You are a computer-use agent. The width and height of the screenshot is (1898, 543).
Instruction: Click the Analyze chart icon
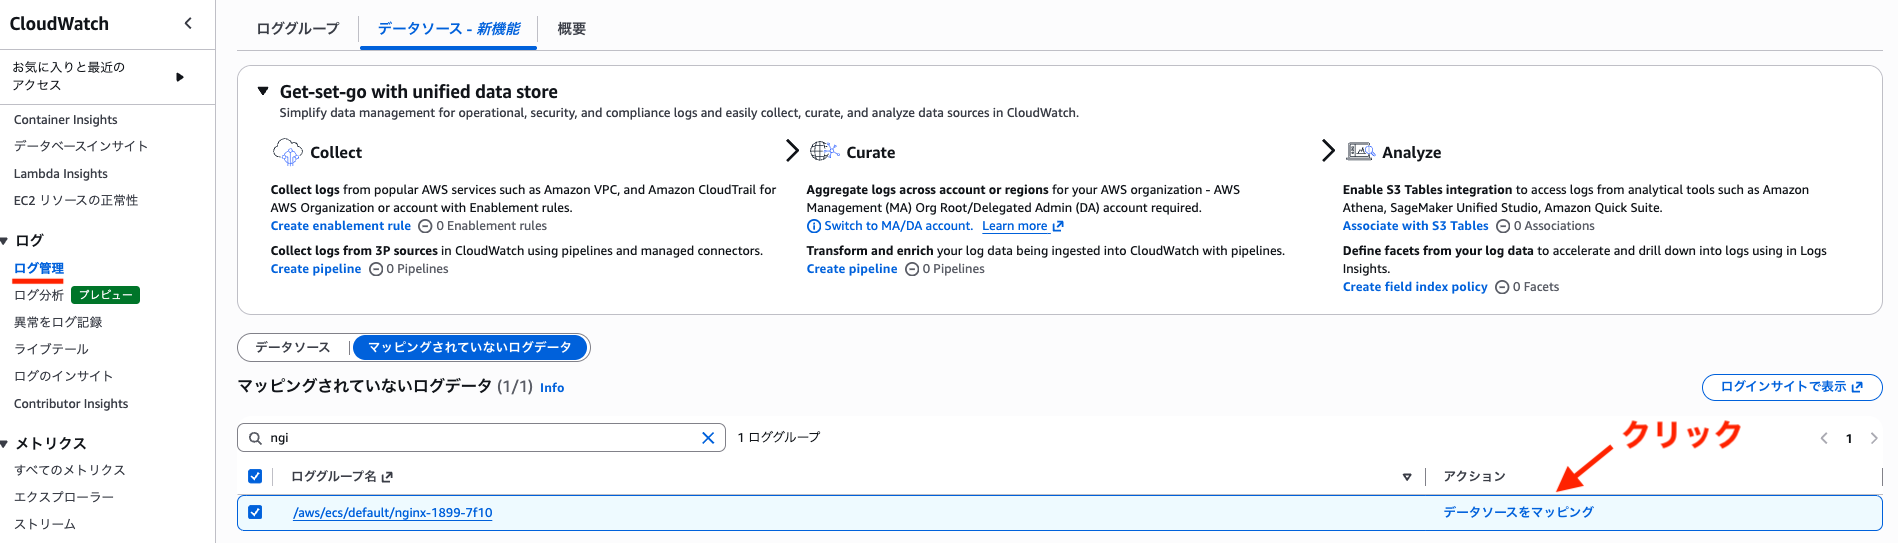1359,152
